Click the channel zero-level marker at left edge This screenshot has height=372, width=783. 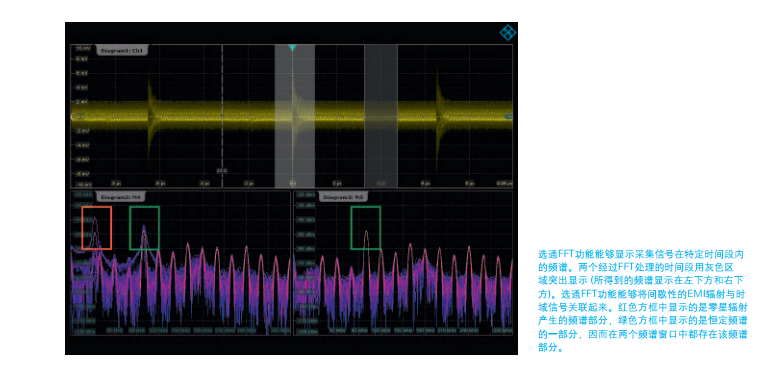76,116
